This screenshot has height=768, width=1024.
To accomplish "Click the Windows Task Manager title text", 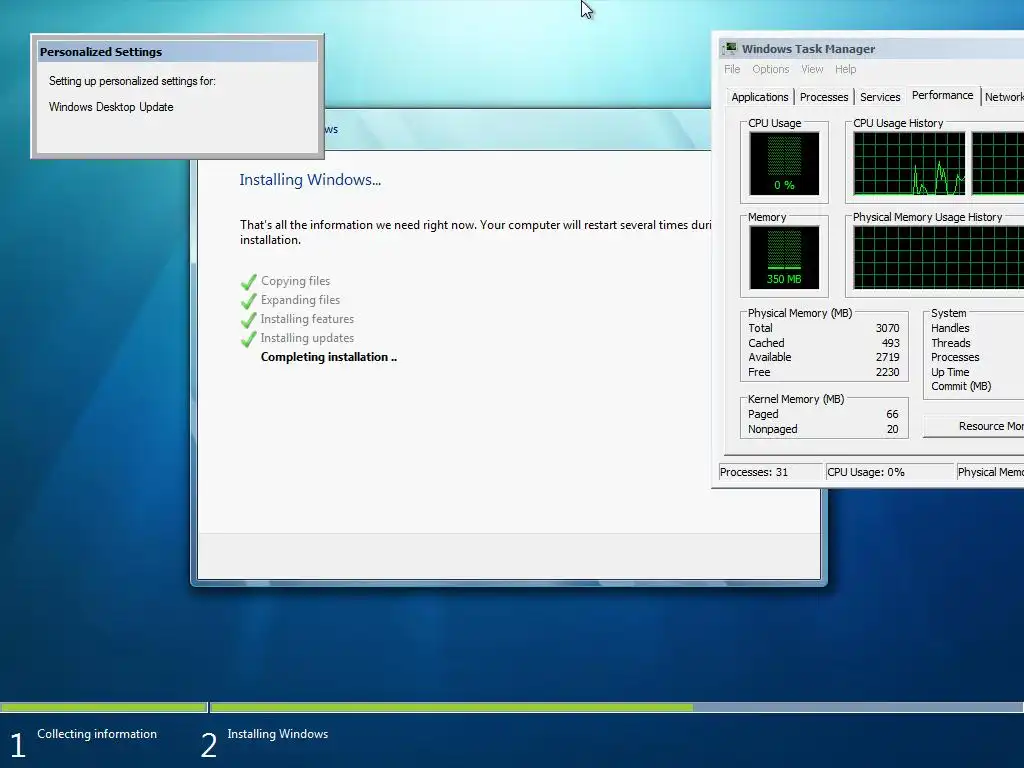I will pos(808,49).
